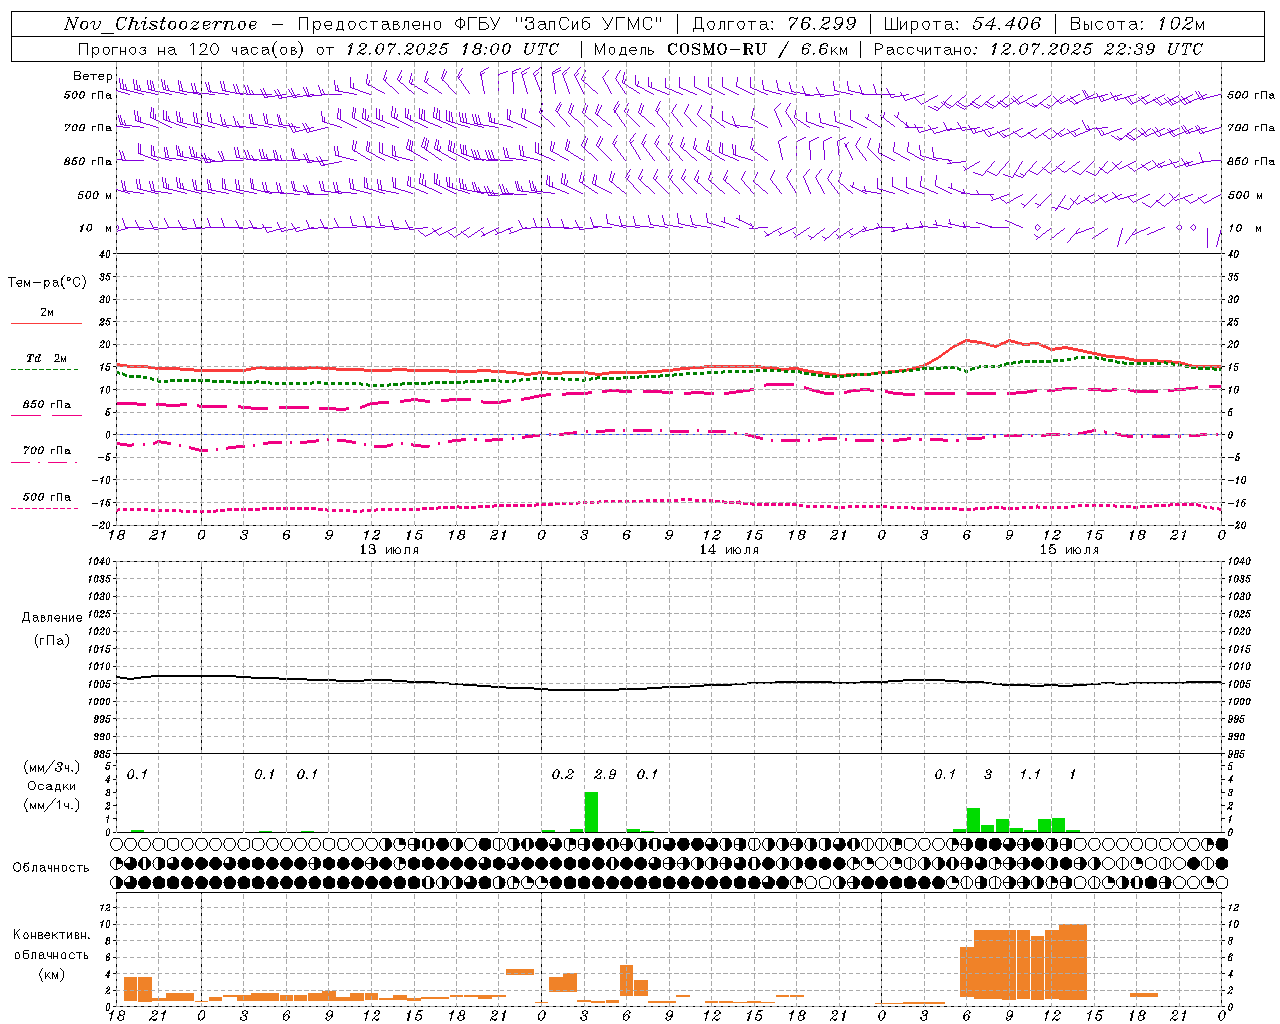The image size is (1280, 1024).
Task: Click the "700 гПа" temperature legend entry
Action: (x=46, y=450)
